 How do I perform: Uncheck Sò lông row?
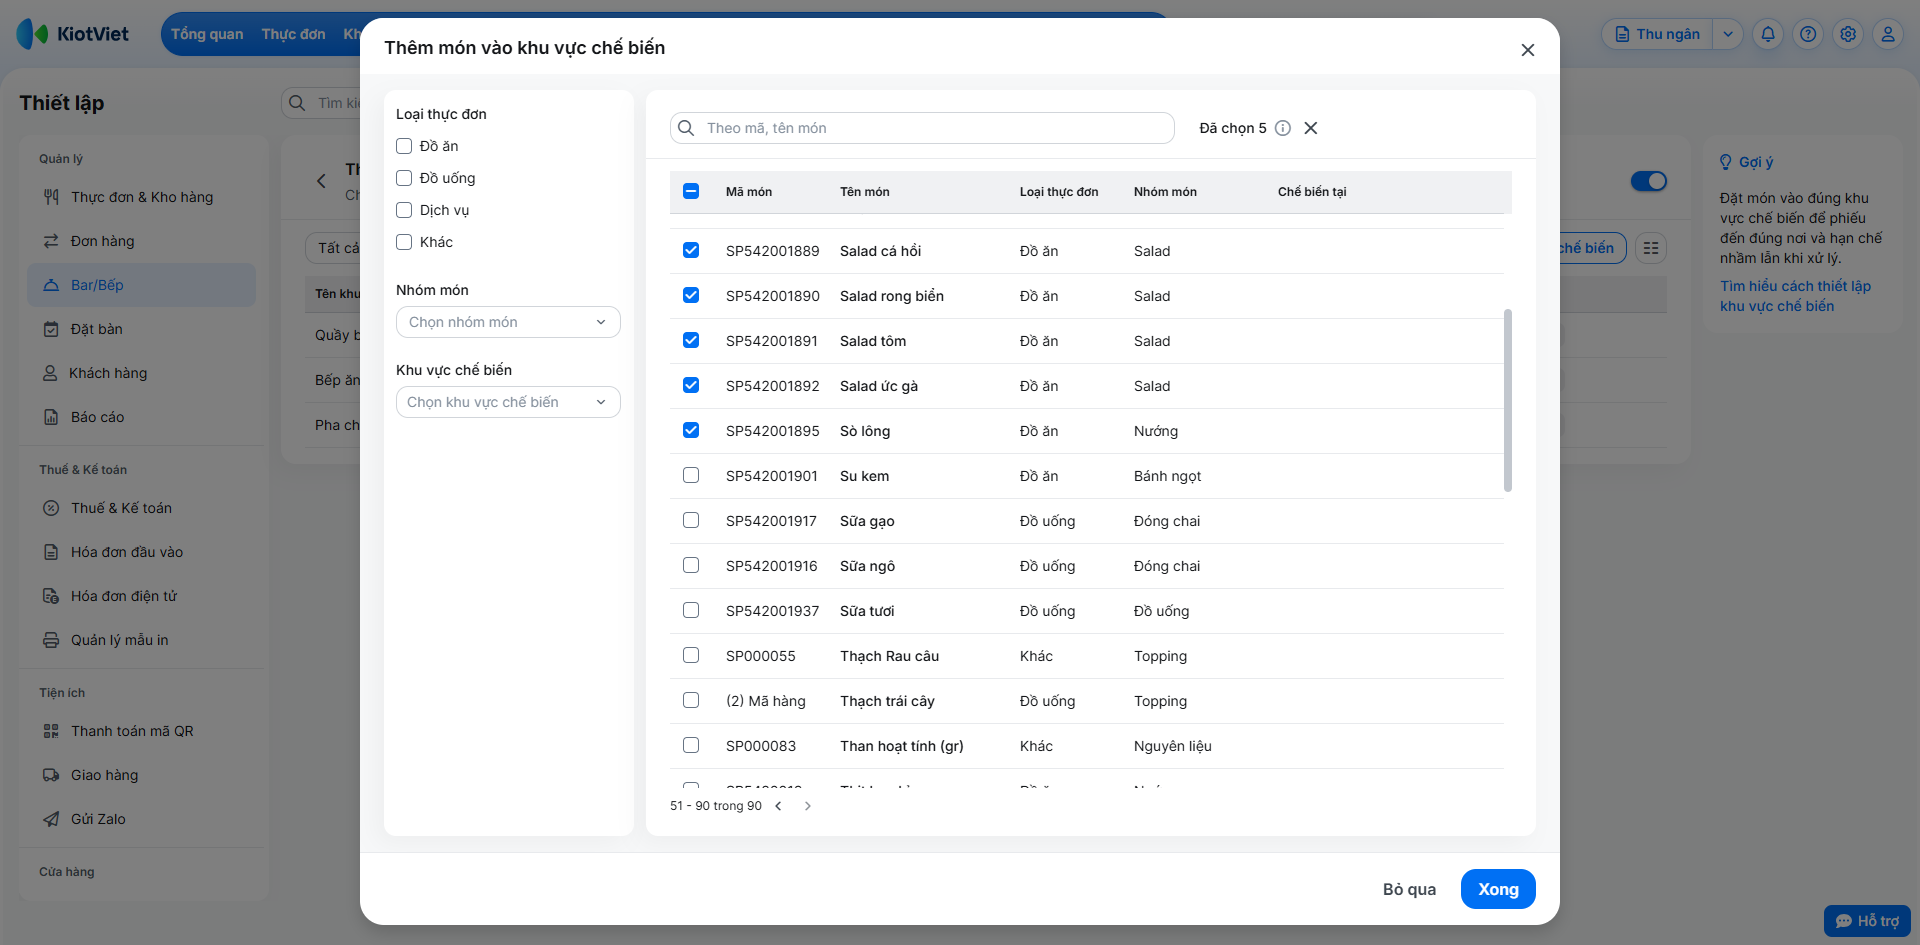click(691, 430)
